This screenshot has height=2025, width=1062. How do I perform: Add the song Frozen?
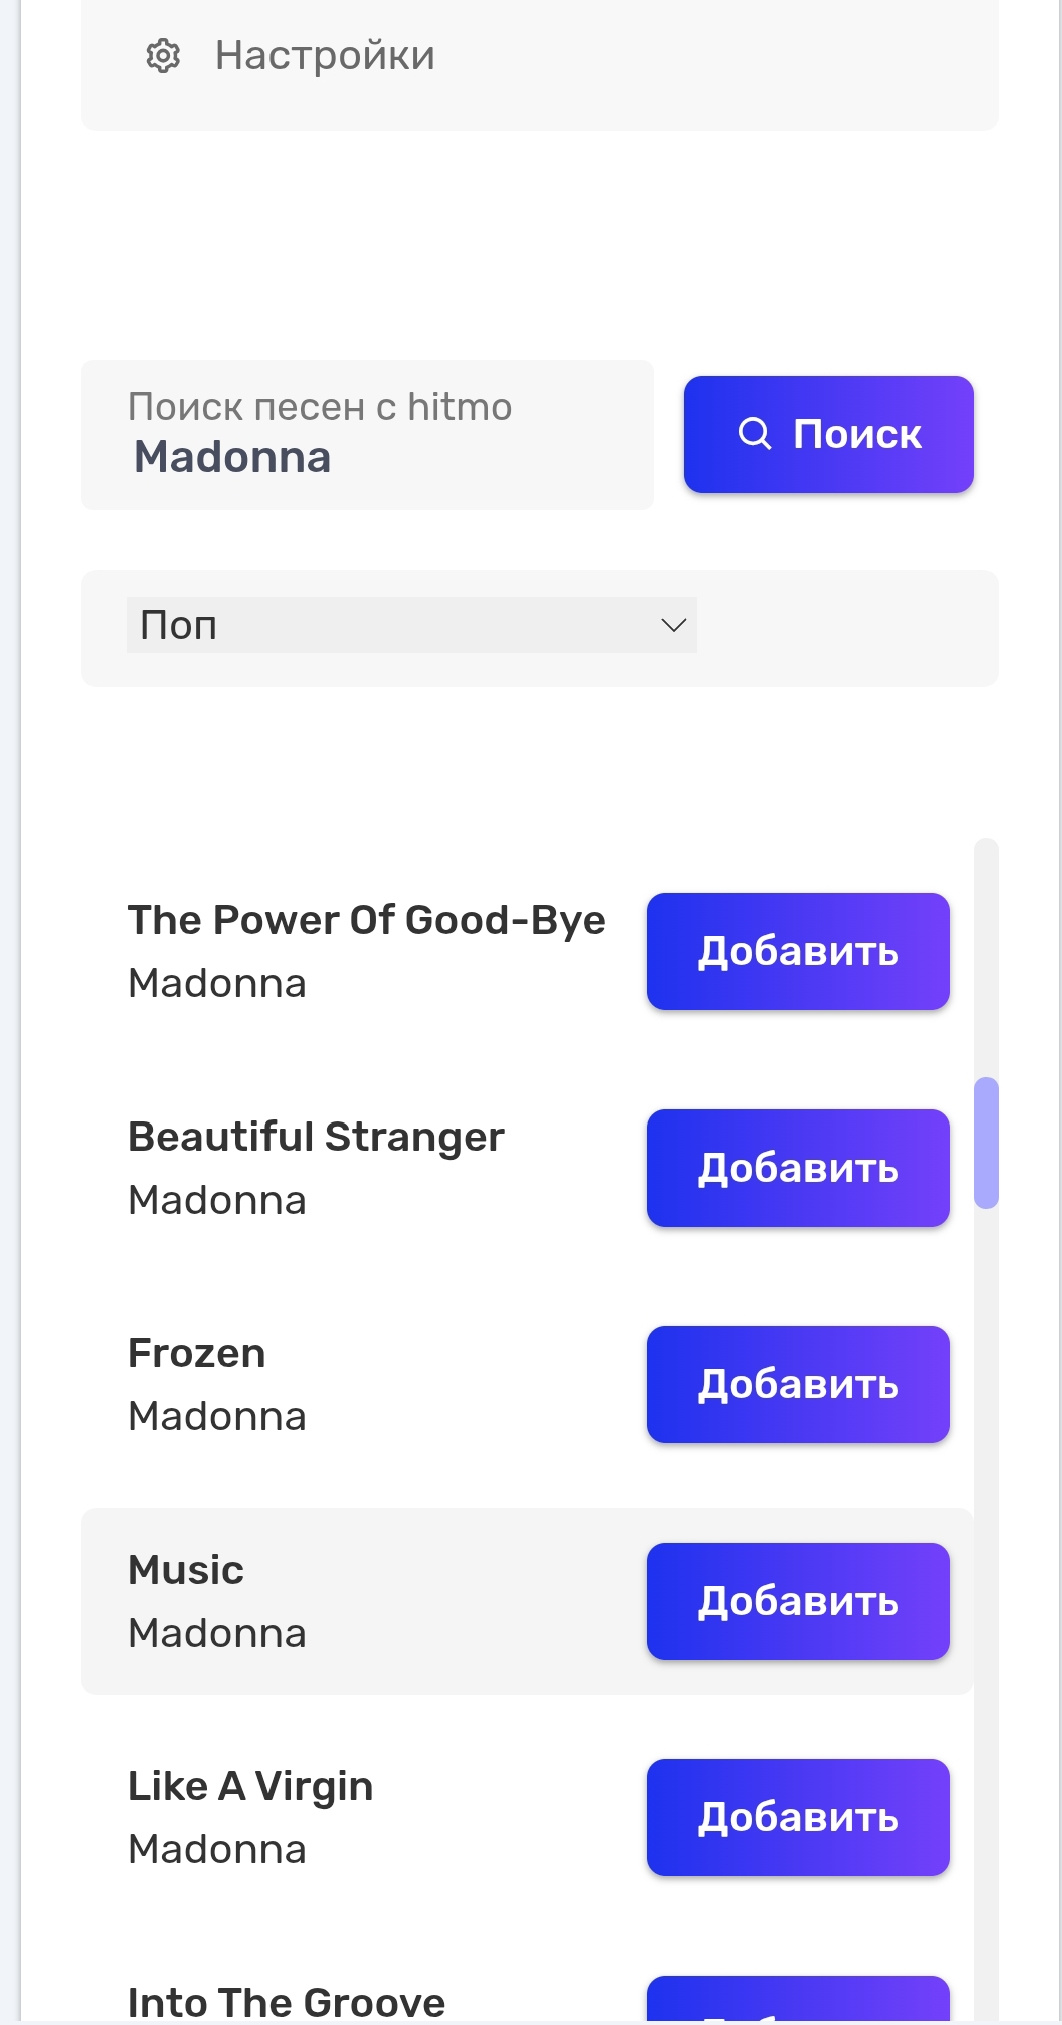pyautogui.click(x=797, y=1384)
